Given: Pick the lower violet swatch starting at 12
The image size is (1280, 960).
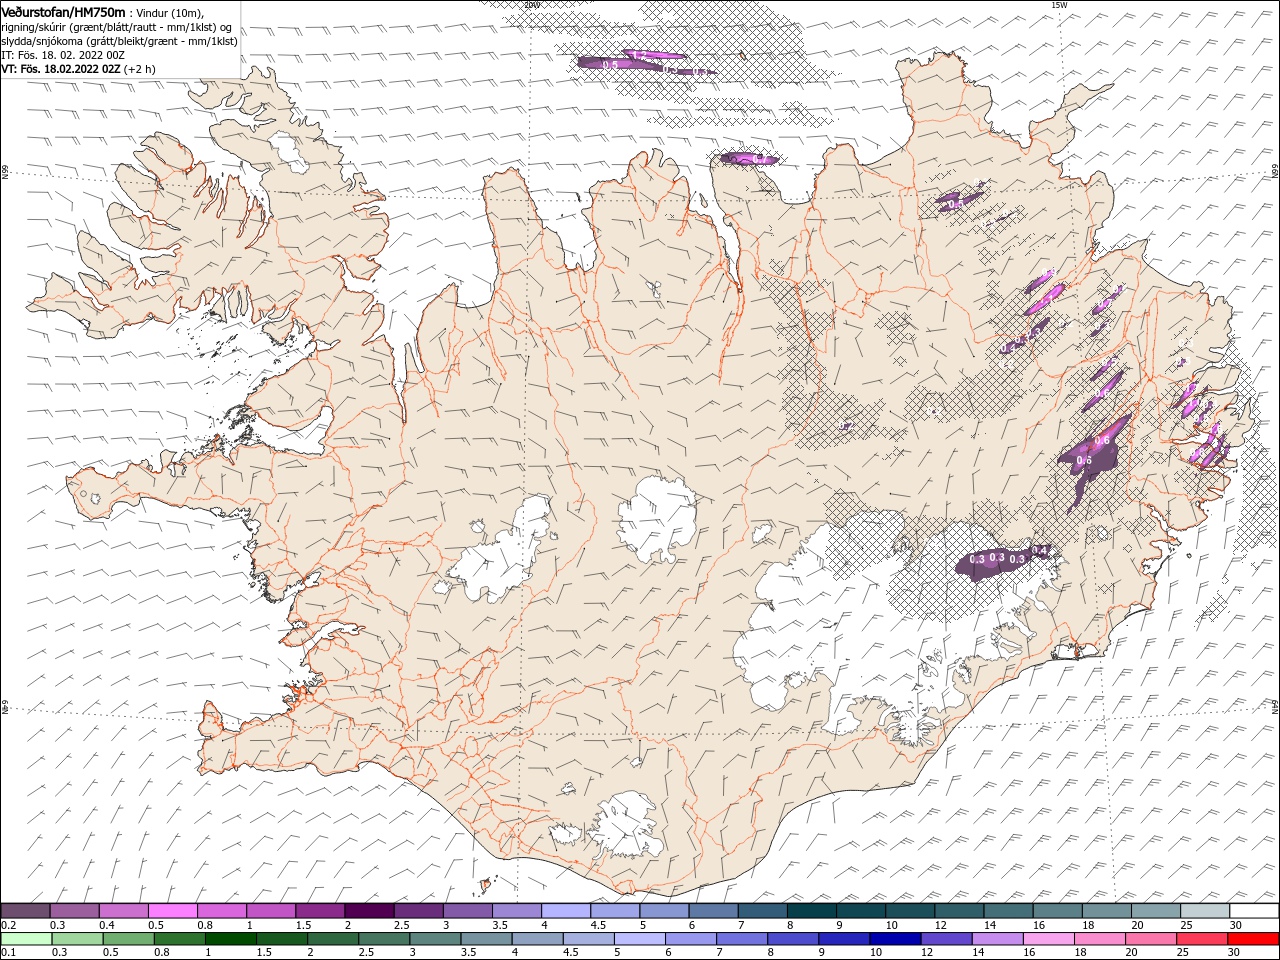Looking at the screenshot, I should [x=946, y=939].
